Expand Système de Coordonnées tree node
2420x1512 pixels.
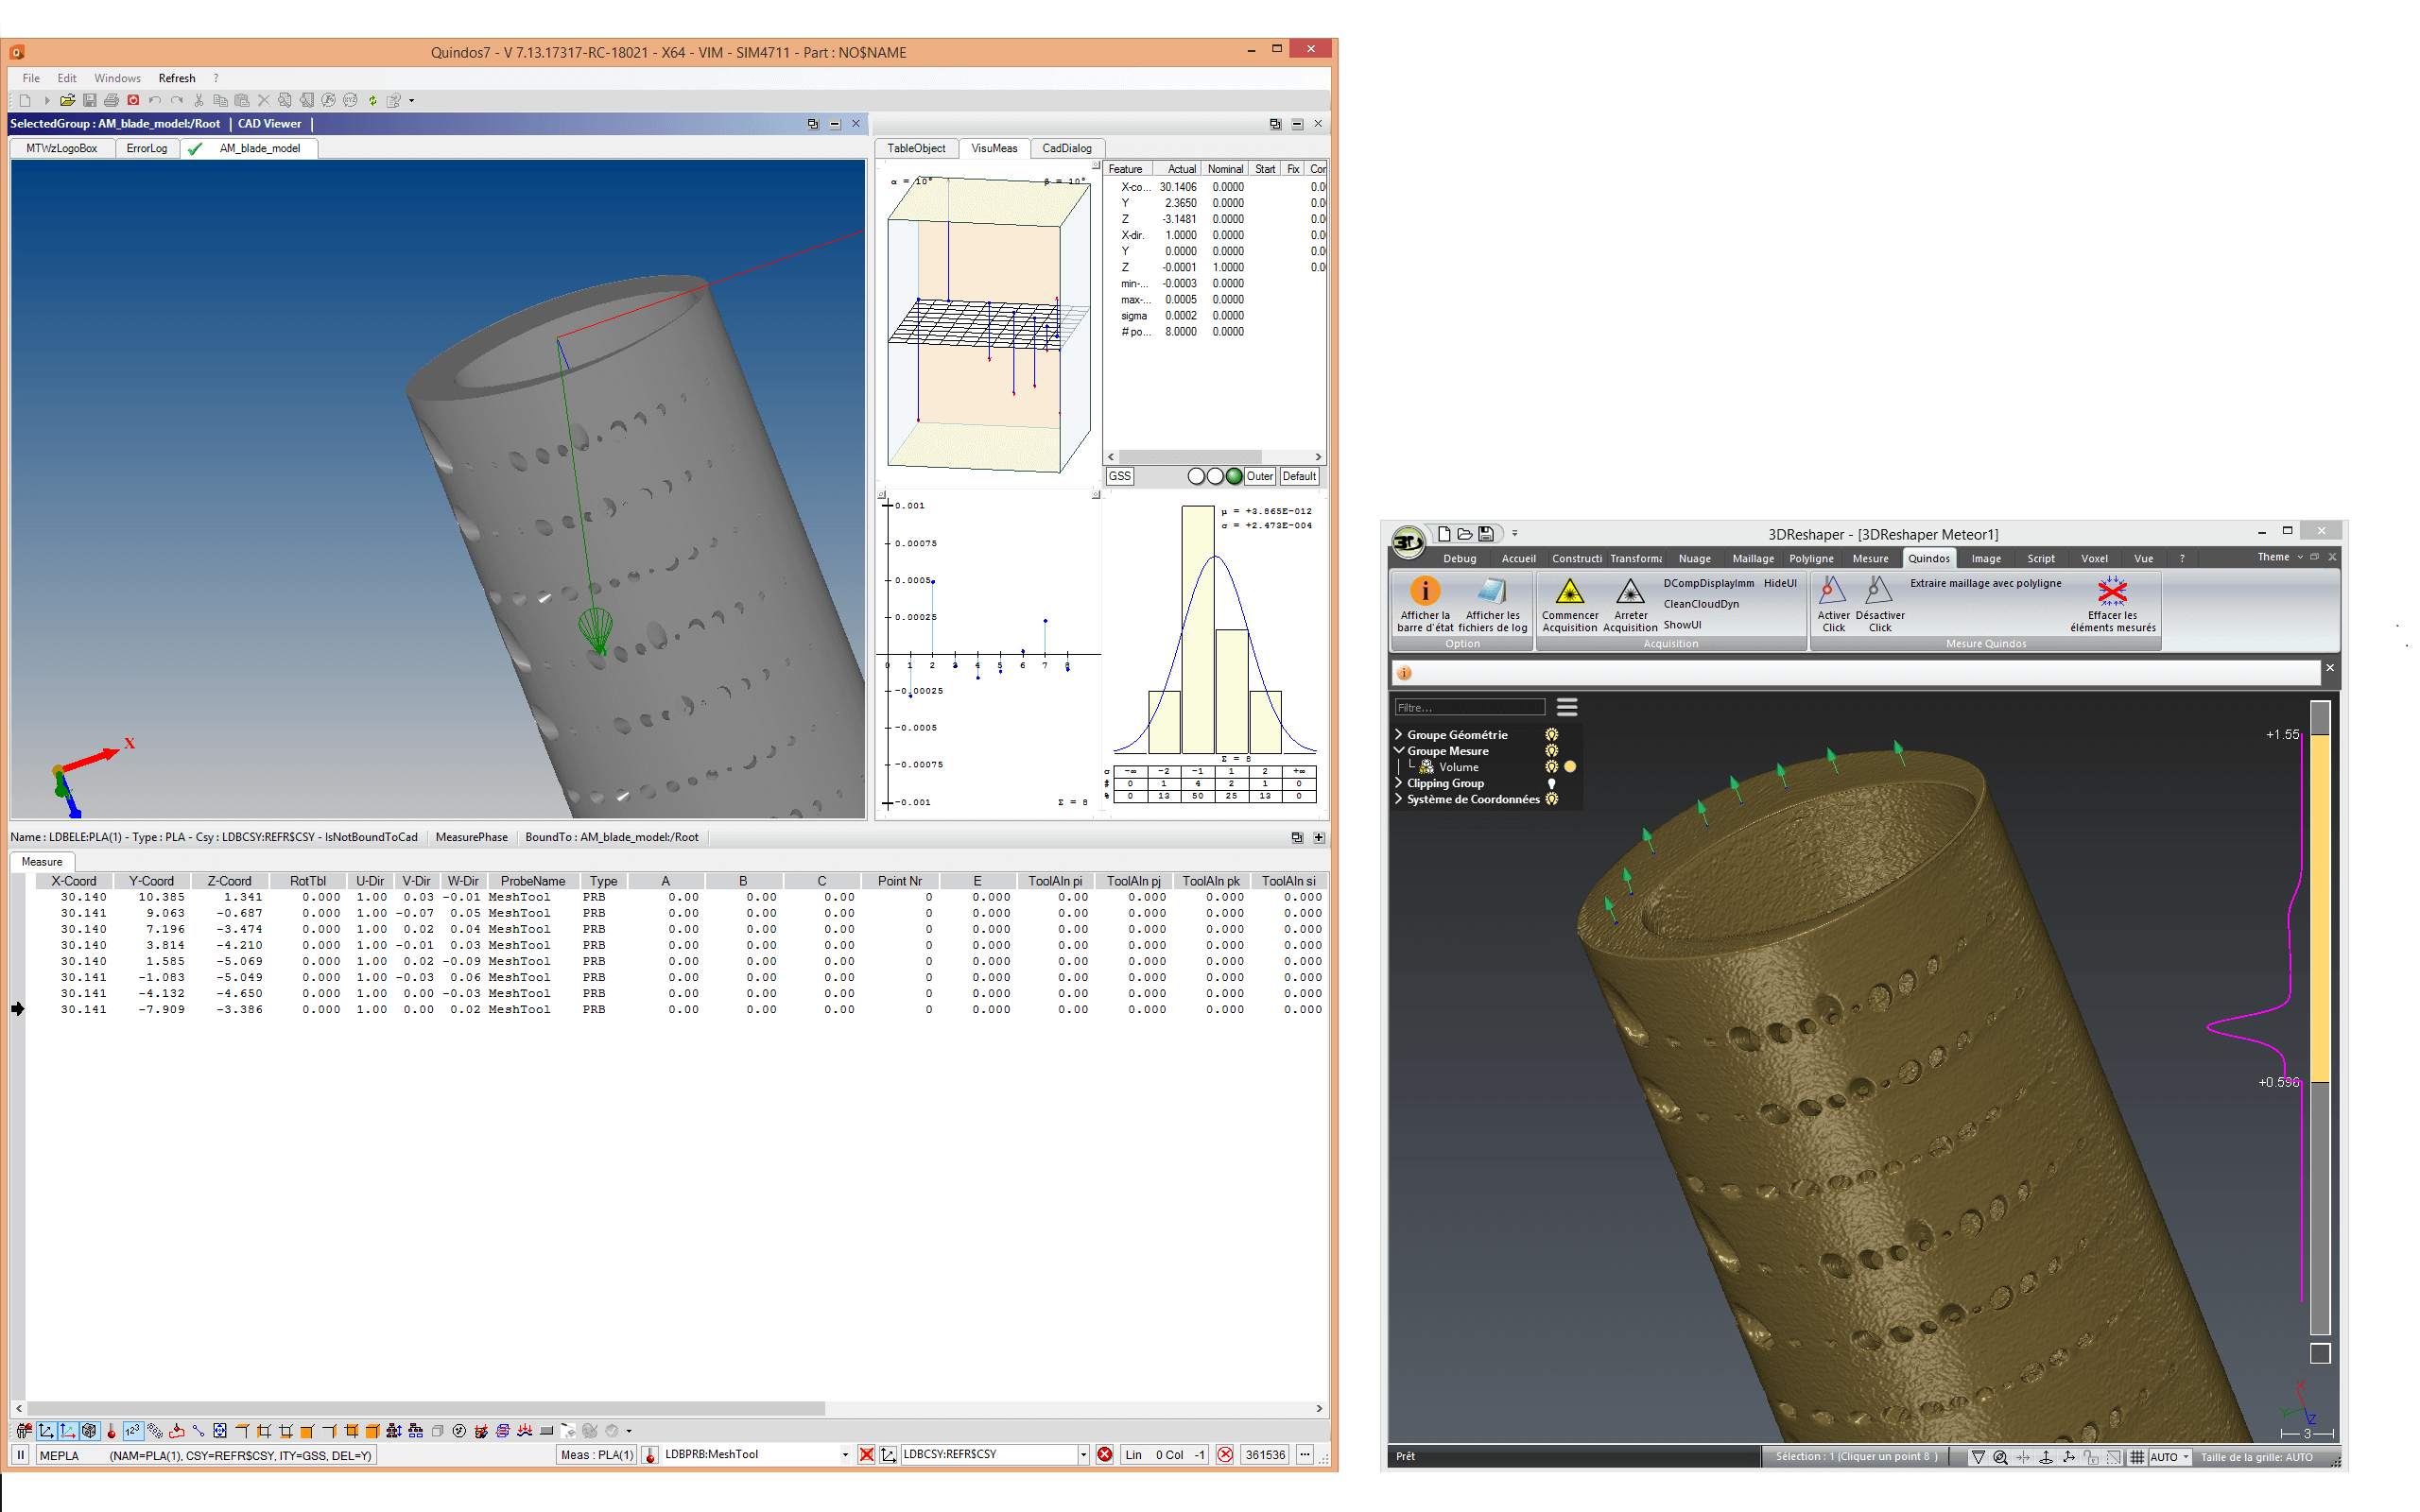(1398, 799)
